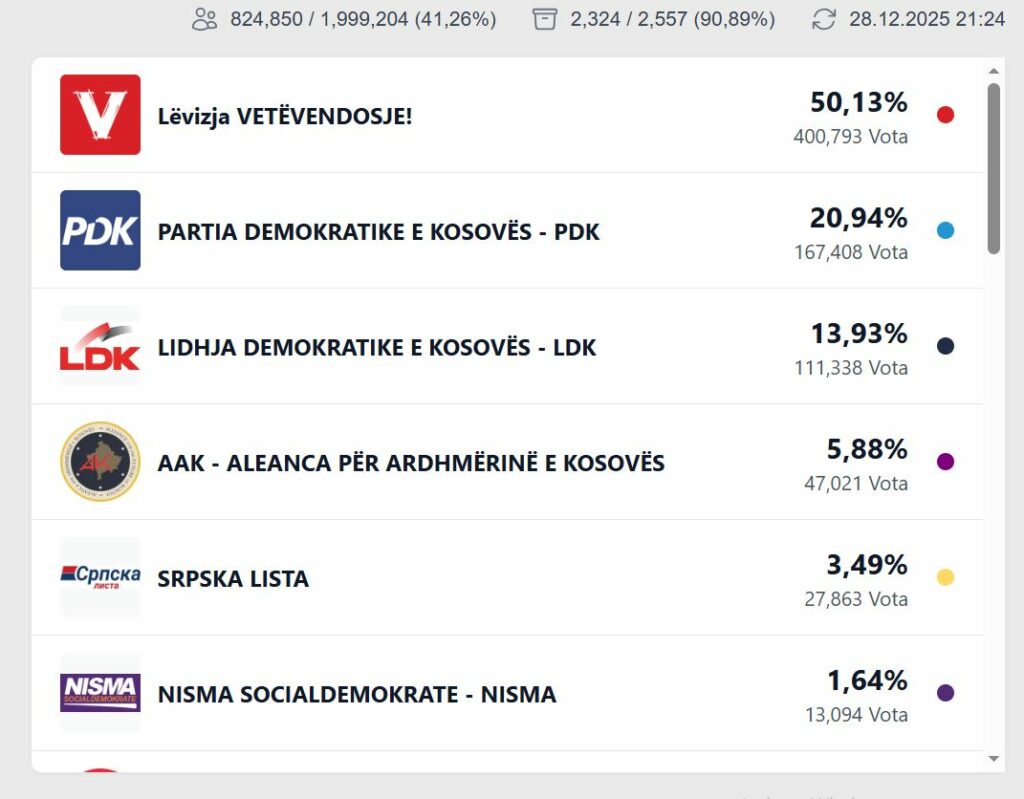Click the PDK blue party logo

click(100, 231)
